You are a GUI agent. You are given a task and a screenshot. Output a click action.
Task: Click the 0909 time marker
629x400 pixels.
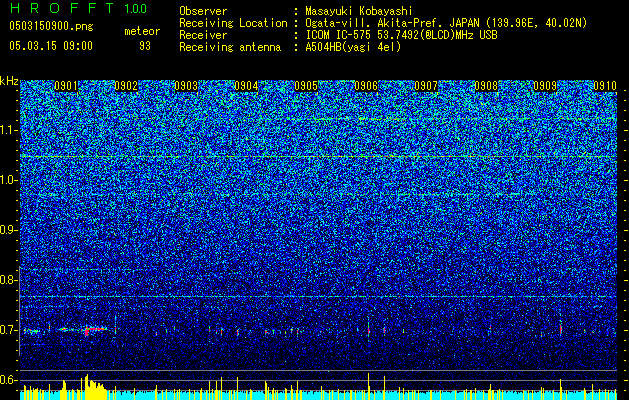pyautogui.click(x=545, y=86)
